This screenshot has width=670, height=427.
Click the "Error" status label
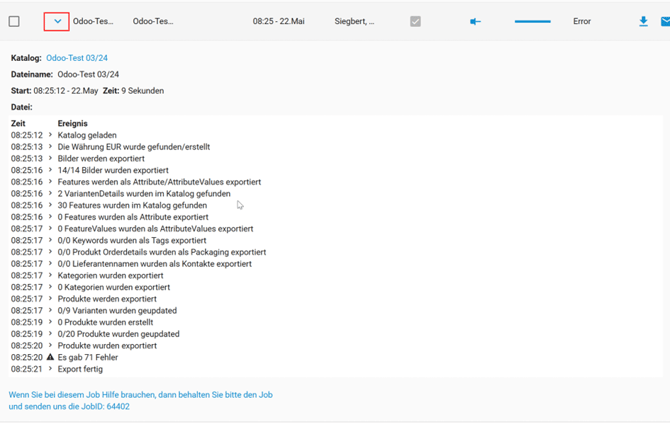pyautogui.click(x=582, y=21)
